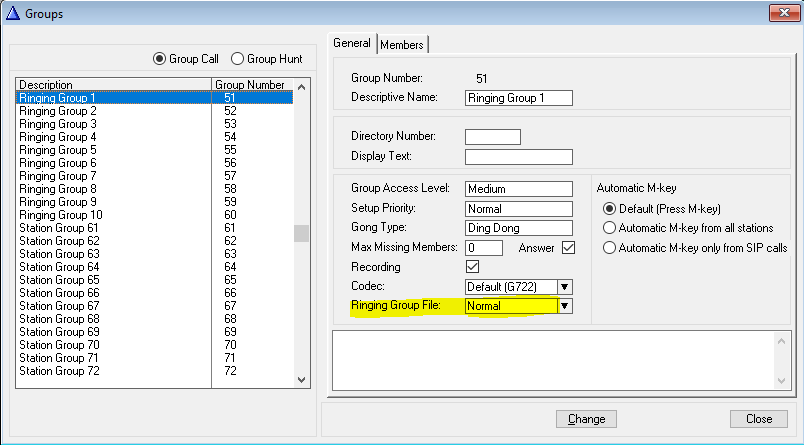
Task: Select Station Group 70 in list
Action: 155,345
